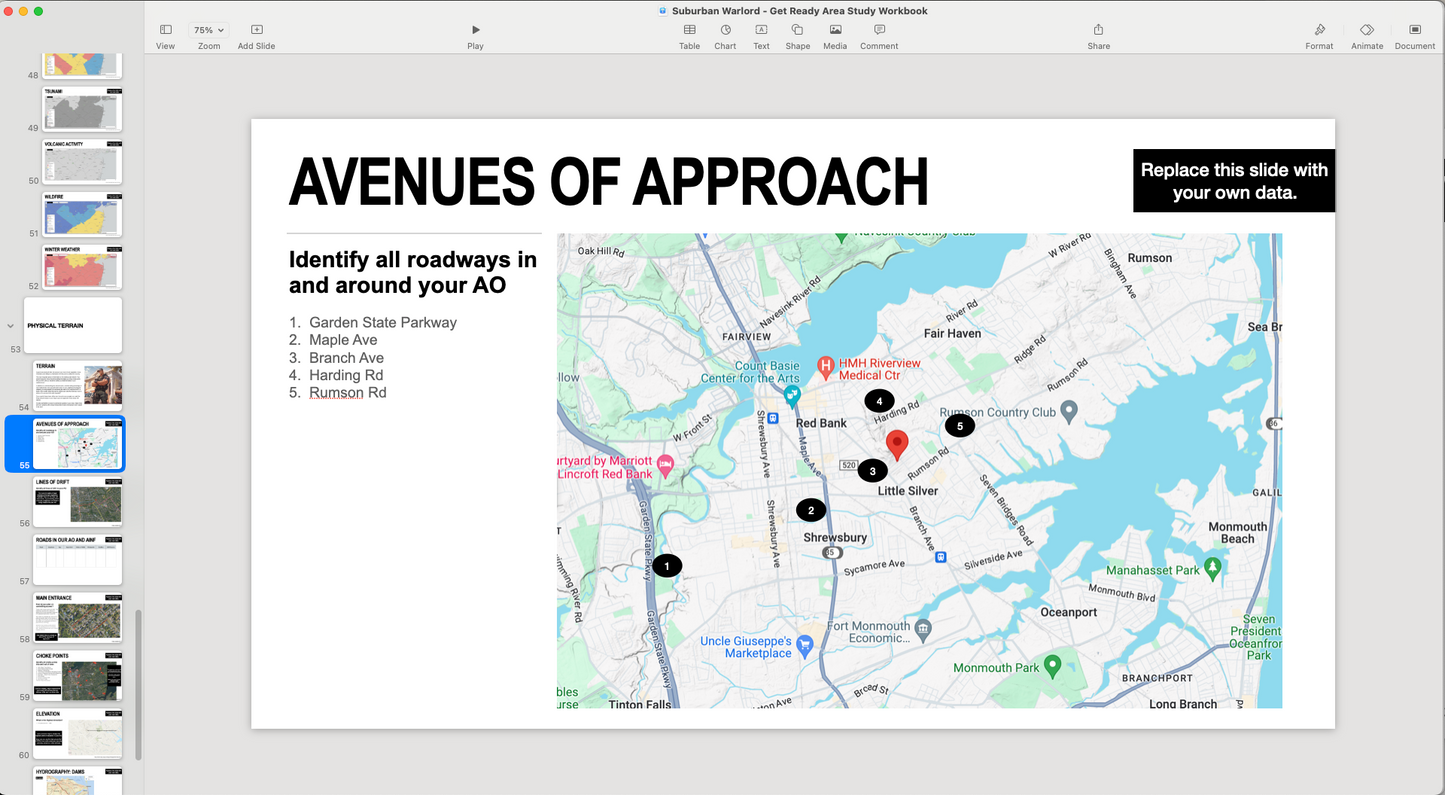This screenshot has height=795, width=1445.
Task: Select the Elevation slide thumbnail
Action: [x=78, y=734]
